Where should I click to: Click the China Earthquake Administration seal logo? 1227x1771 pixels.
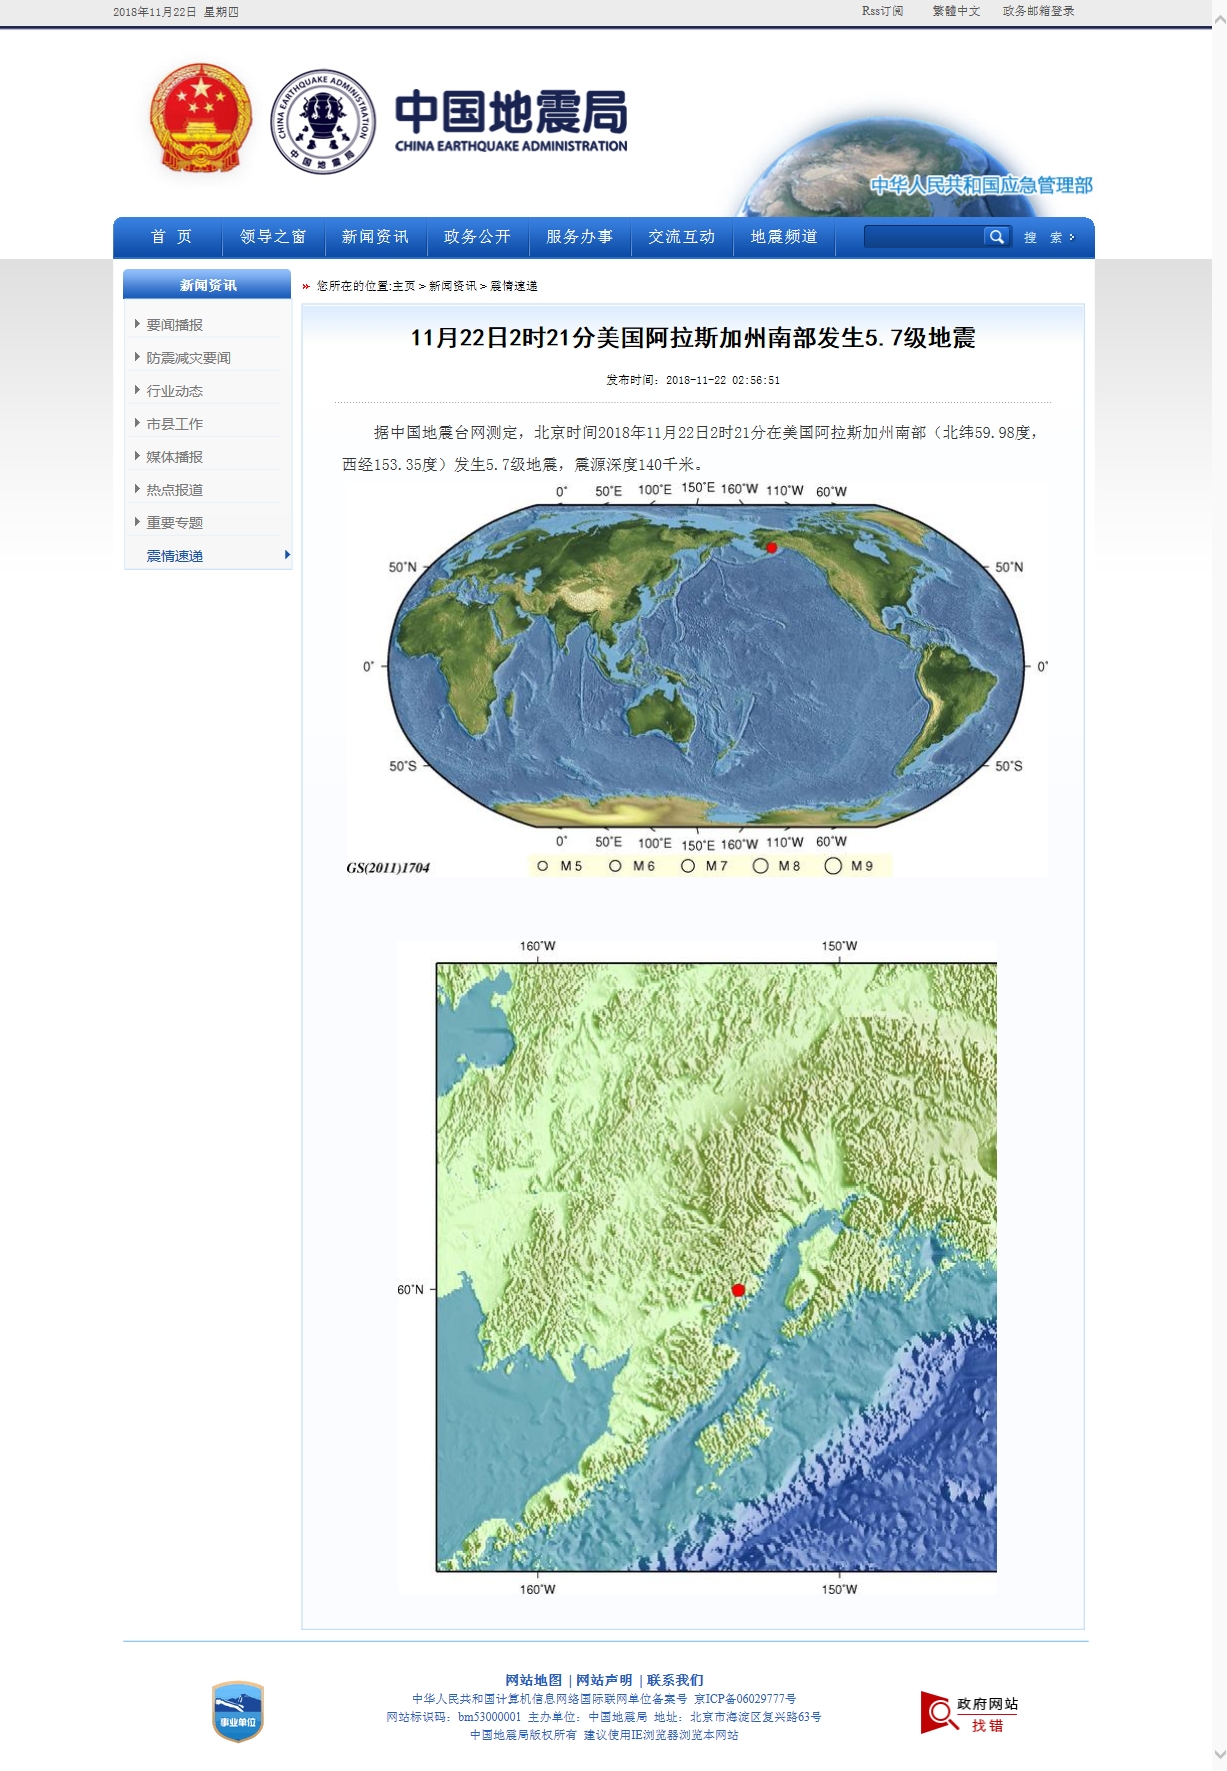(x=323, y=121)
